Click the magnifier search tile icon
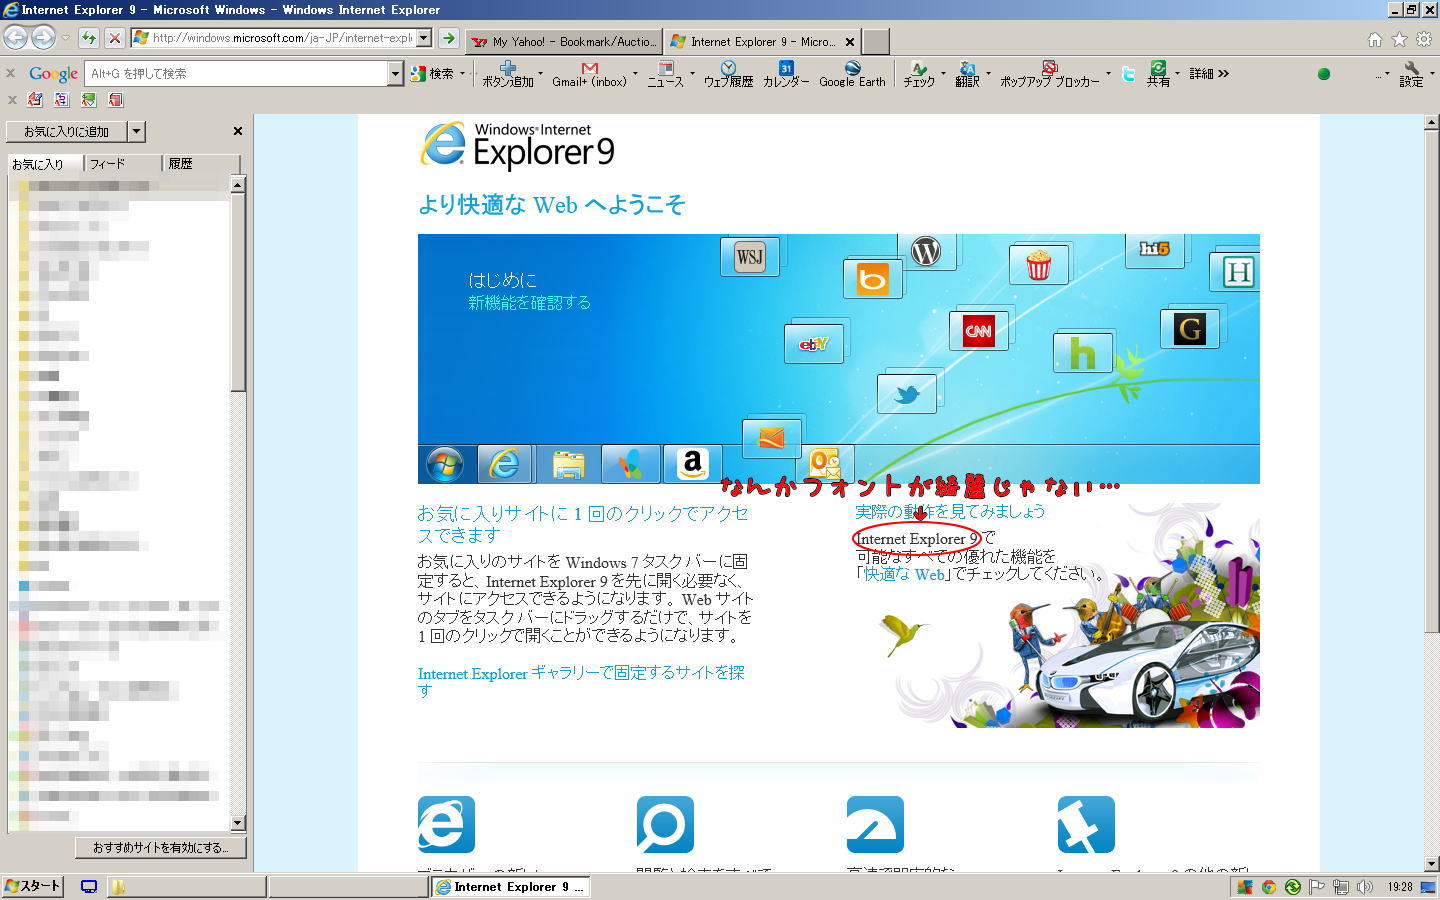 click(x=665, y=824)
